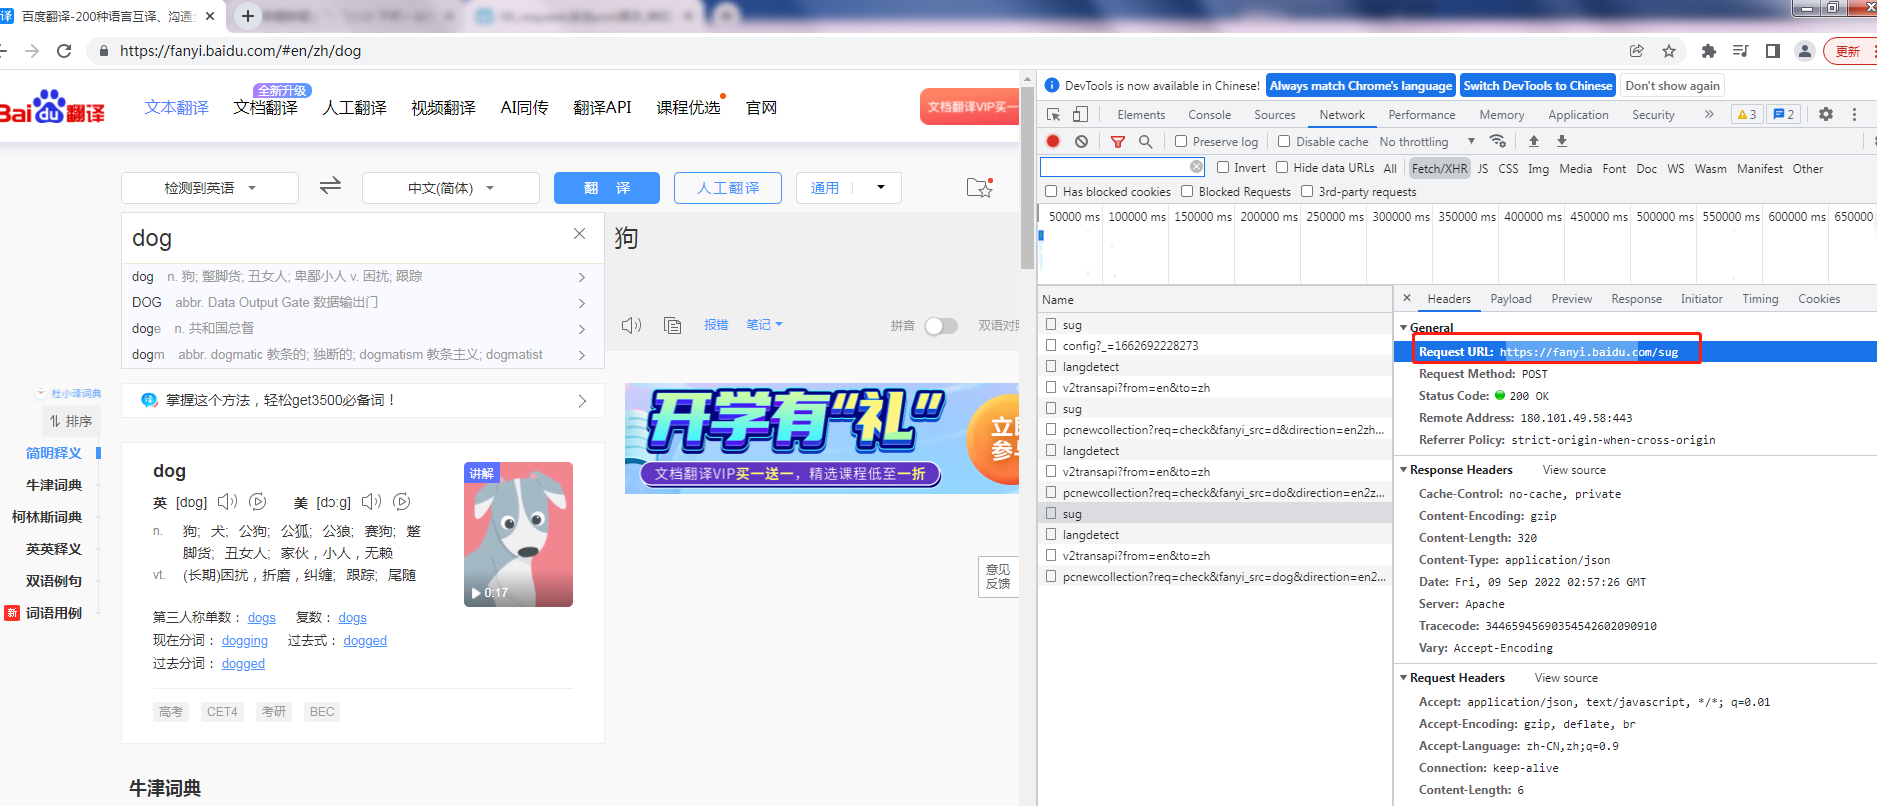This screenshot has height=806, width=1877.
Task: Expand the 笔记 notes dropdown
Action: (765, 324)
